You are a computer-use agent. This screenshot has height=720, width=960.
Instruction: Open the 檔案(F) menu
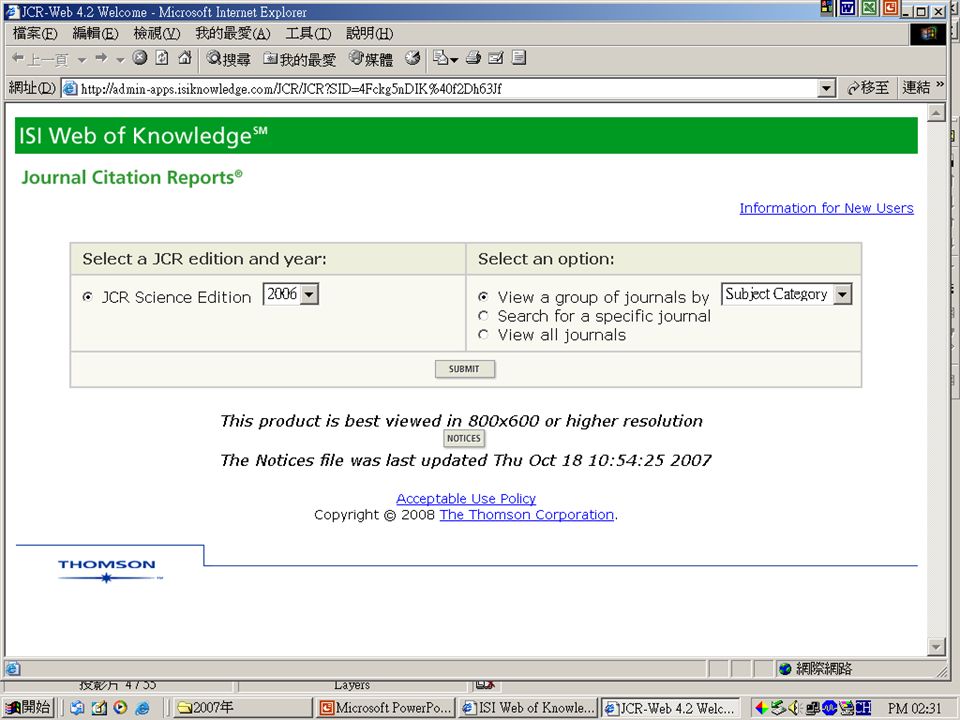35,33
